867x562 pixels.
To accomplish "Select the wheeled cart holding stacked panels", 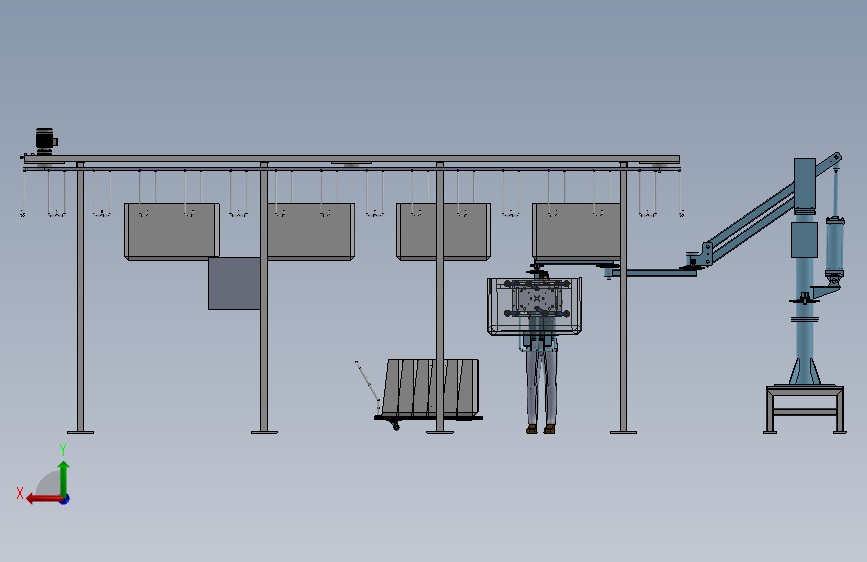I will [429, 394].
